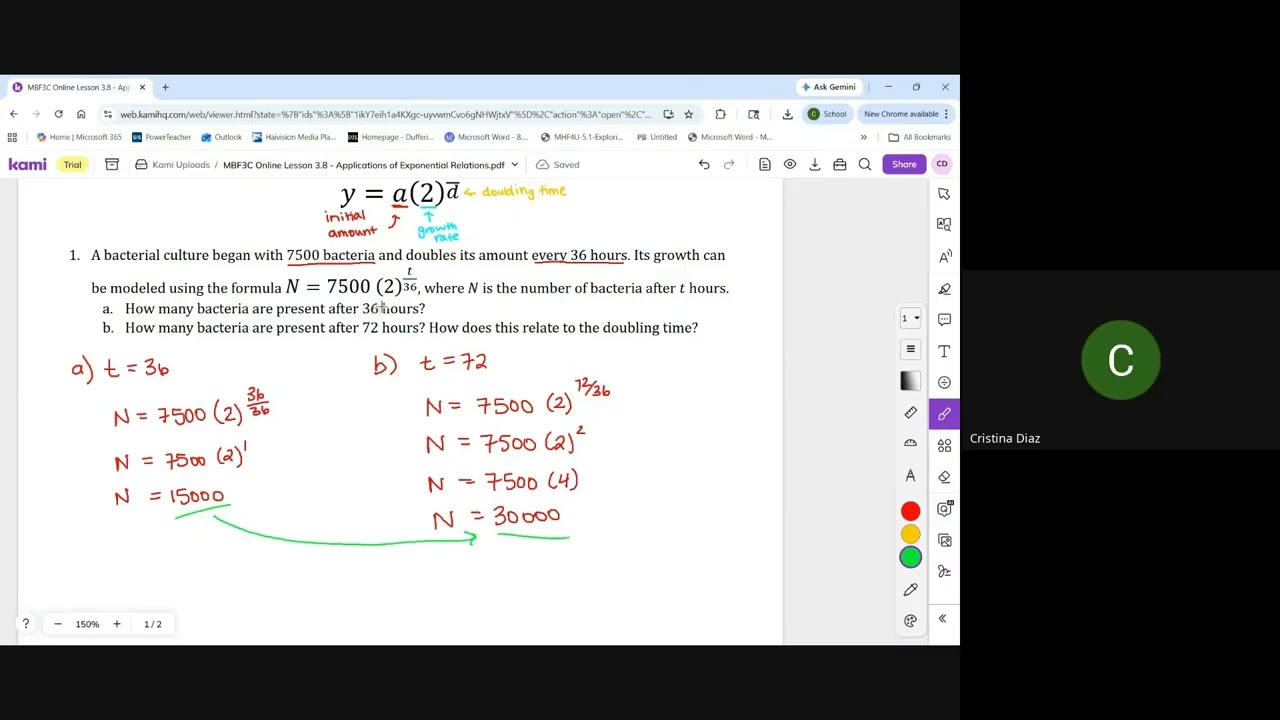Screen dimensions: 1280x720
Task: Collapse the Kami toolbar with double chevron
Action: tap(942, 619)
